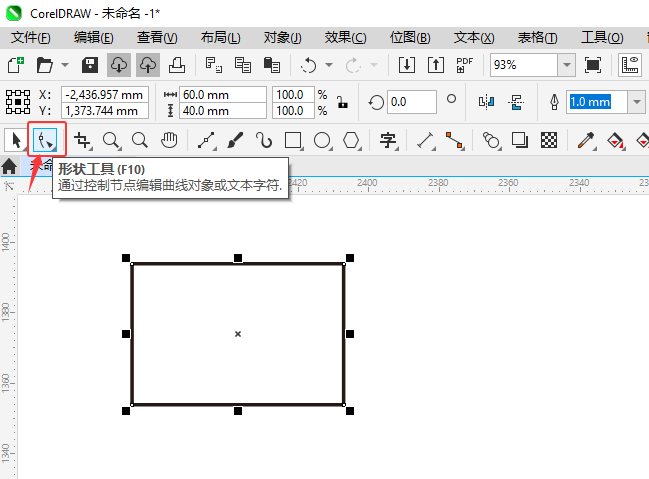
Task: Click the Export icon with up arrow
Action: click(x=436, y=65)
